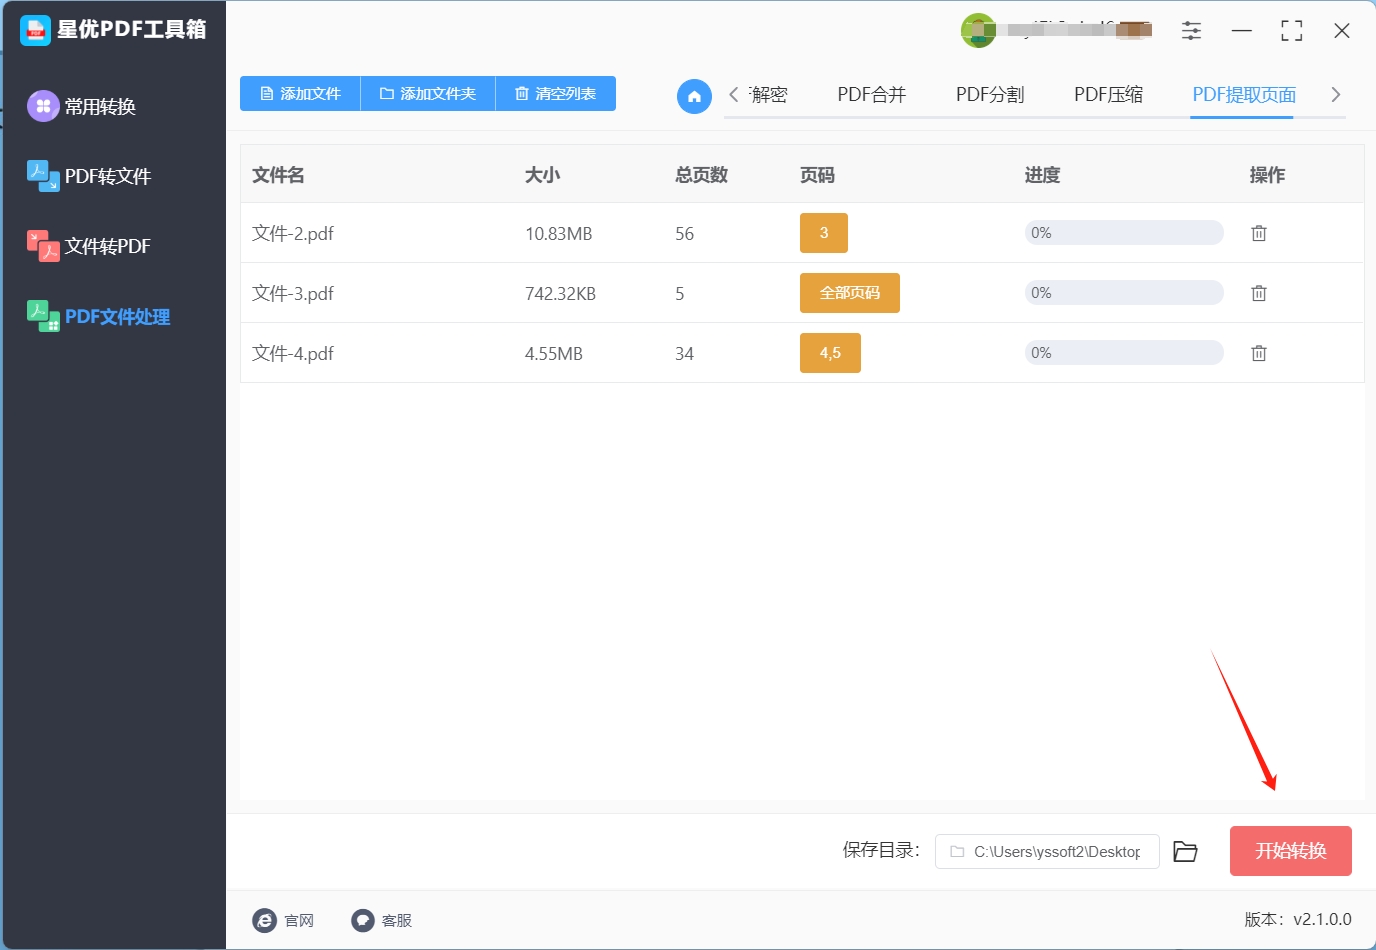Viewport: 1376px width, 950px height.
Task: Open the 官网 link
Action: tap(299, 920)
